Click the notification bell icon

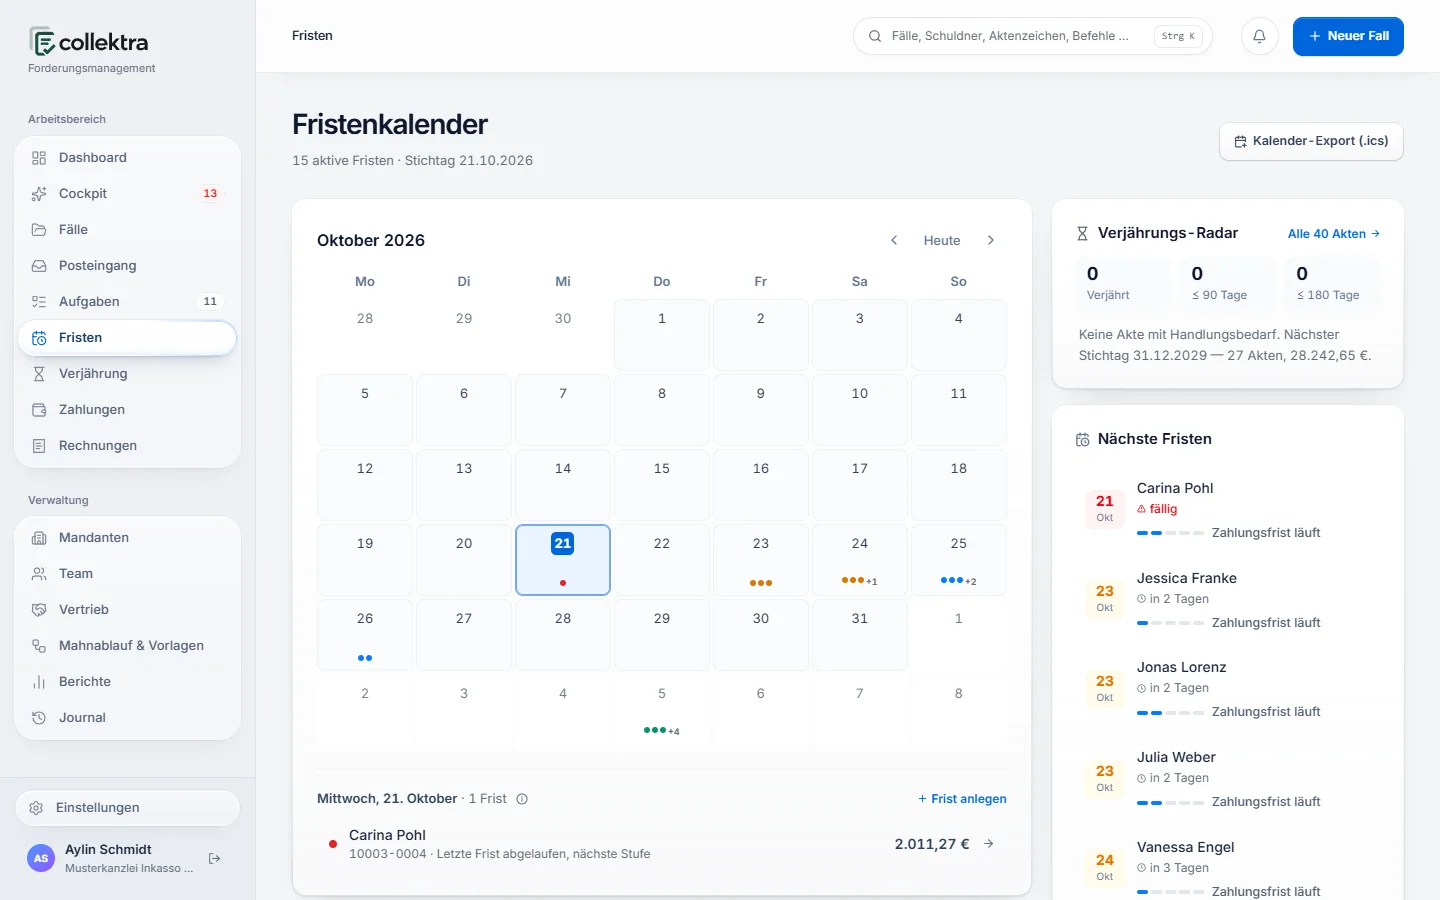[x=1260, y=36]
